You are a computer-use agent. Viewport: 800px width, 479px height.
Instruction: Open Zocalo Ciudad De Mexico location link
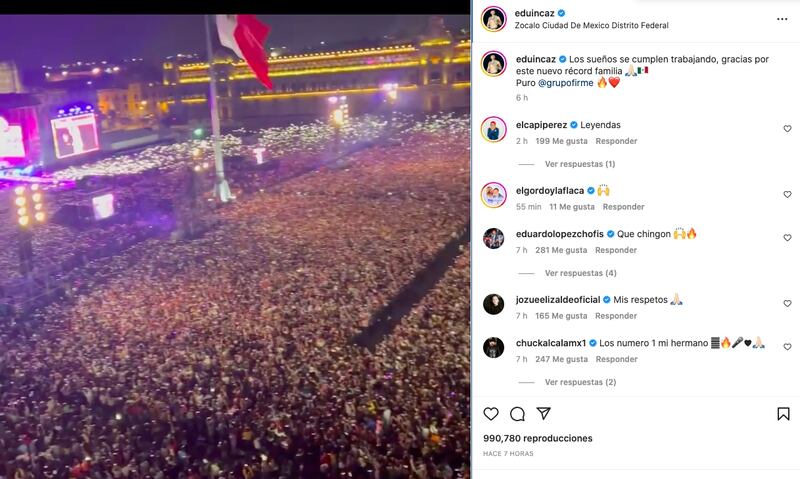(x=591, y=26)
